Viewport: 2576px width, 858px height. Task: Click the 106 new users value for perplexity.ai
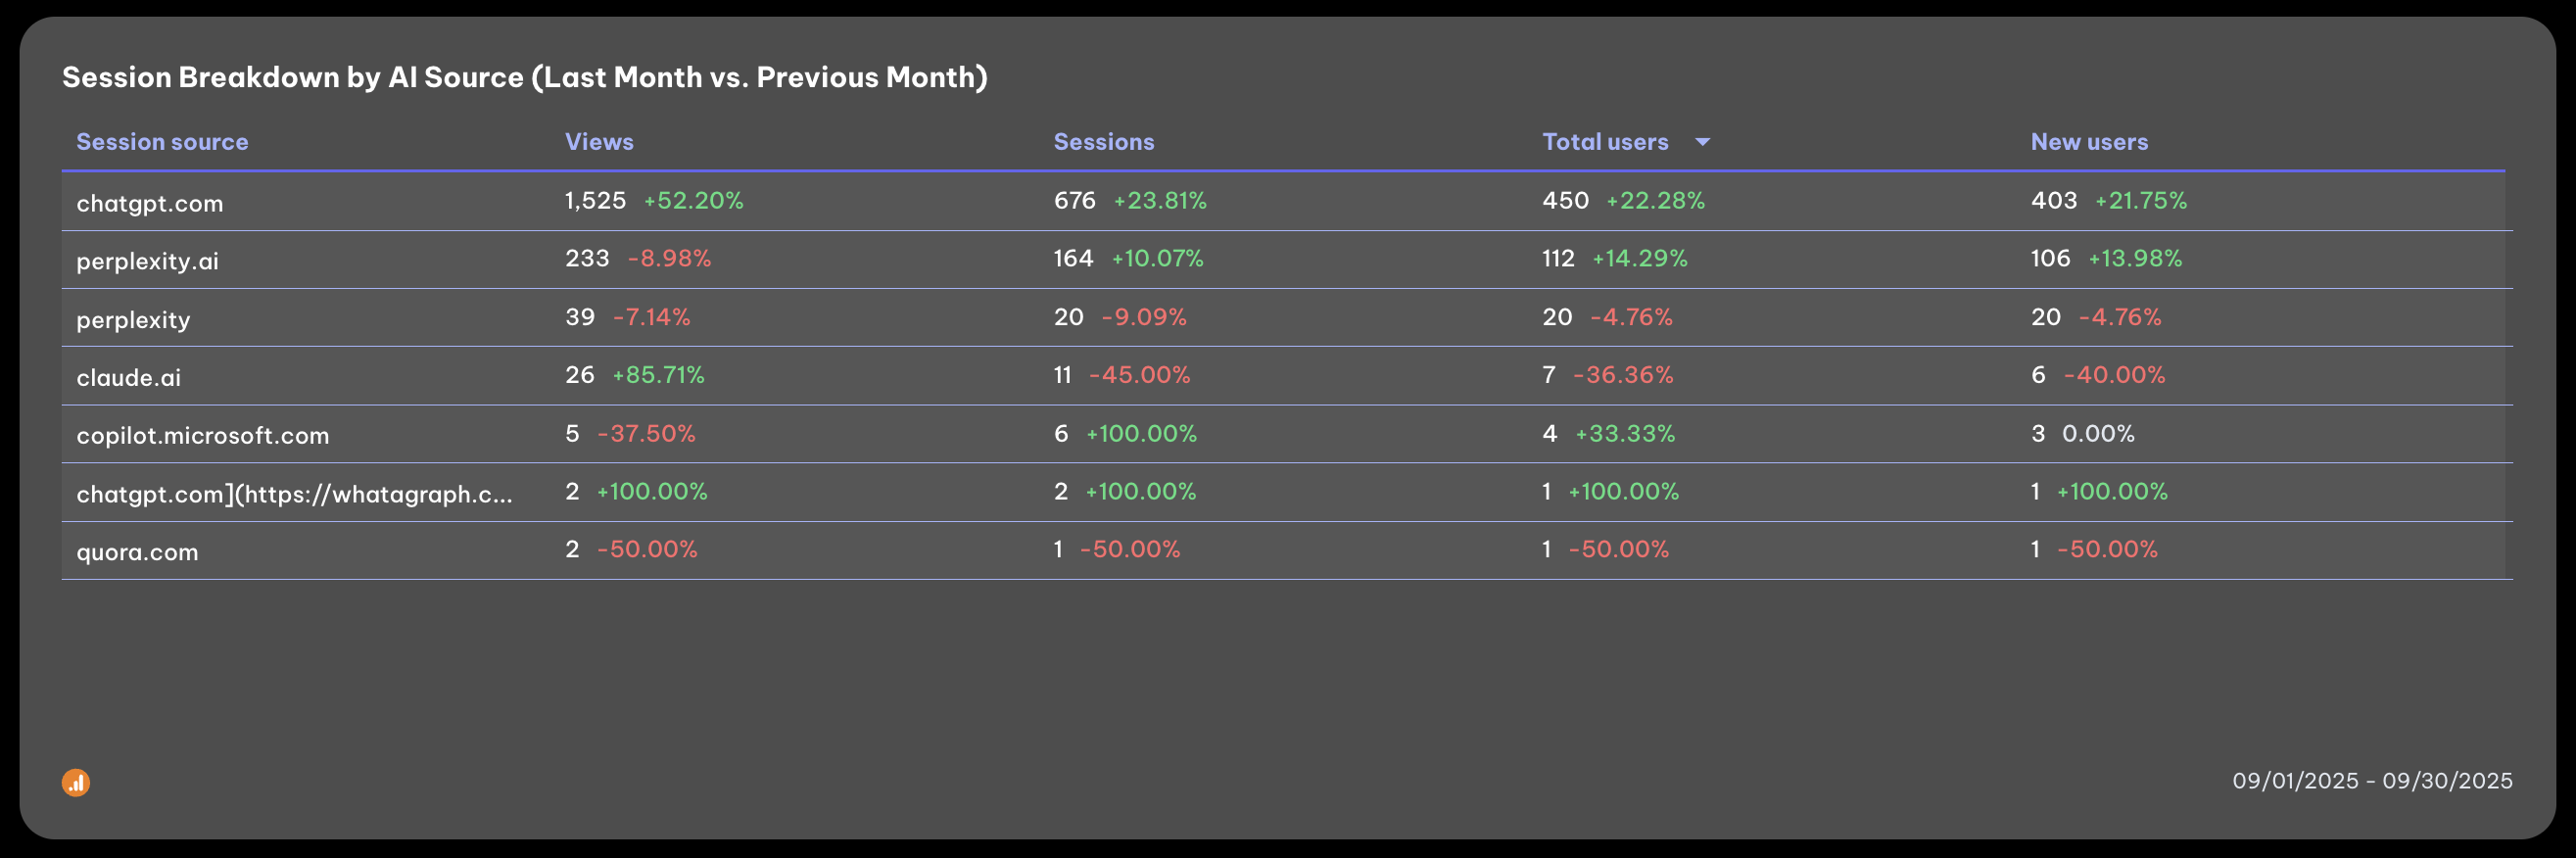(2050, 258)
